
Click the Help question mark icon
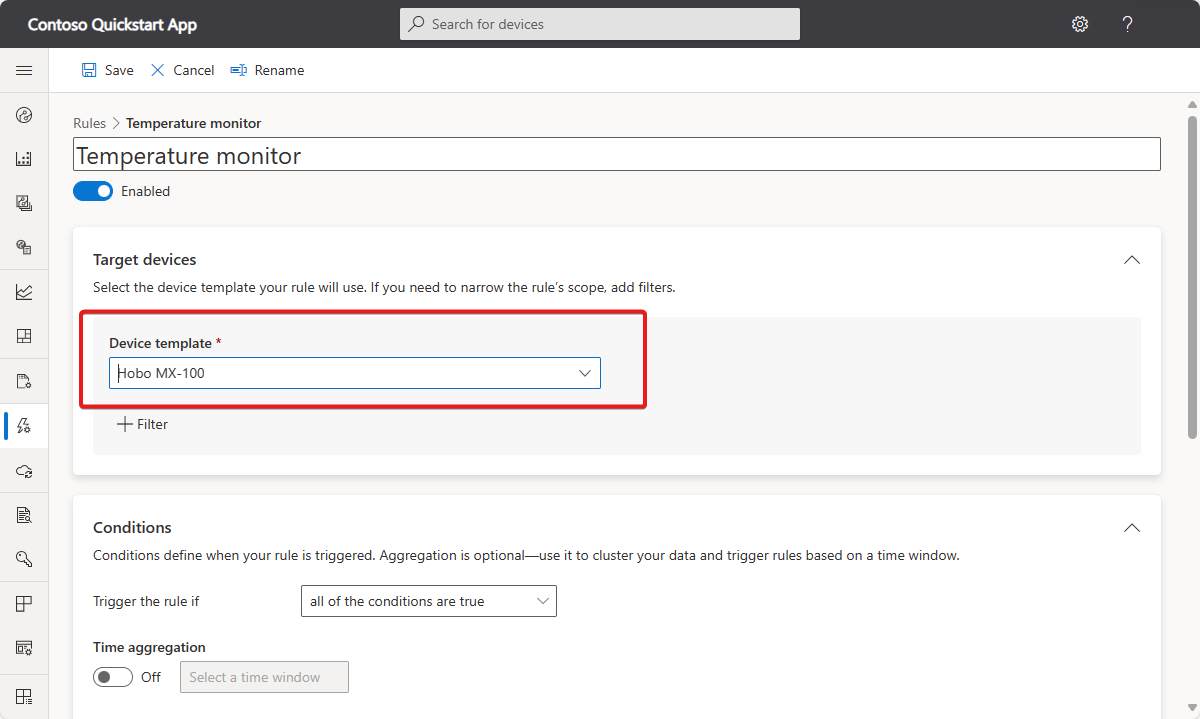coord(1127,24)
